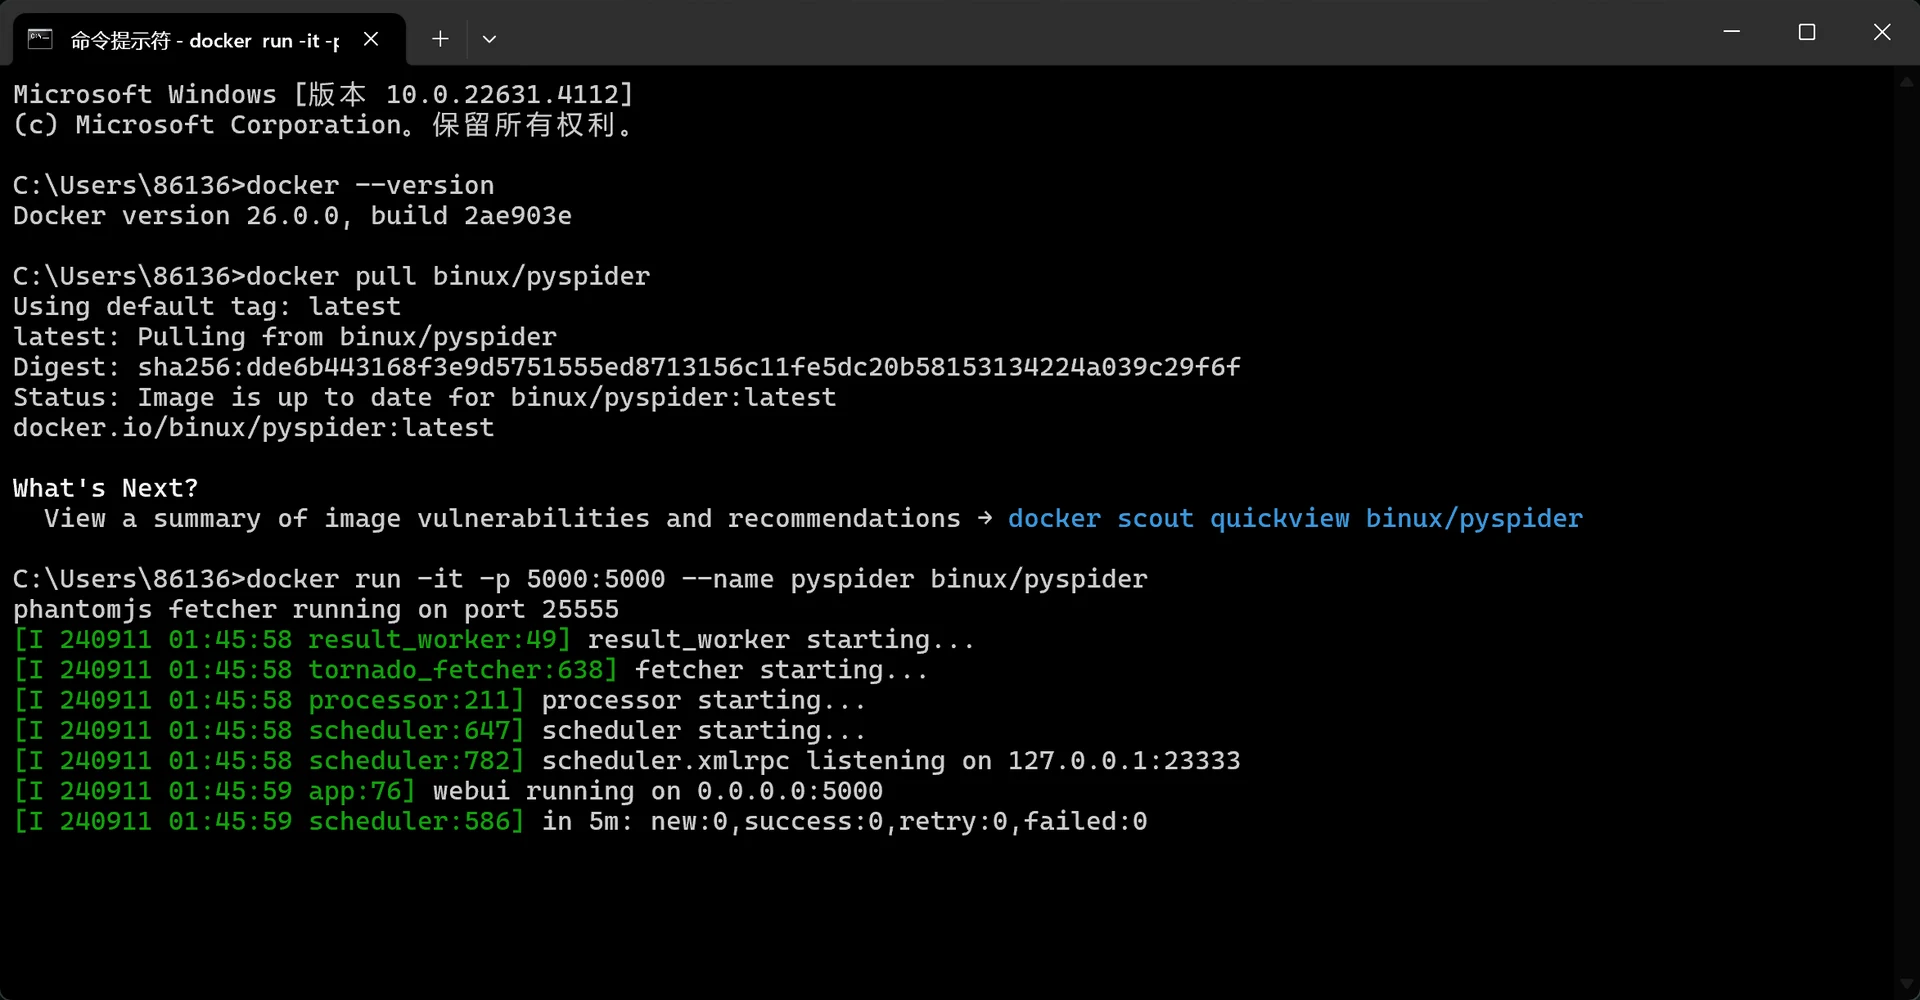The image size is (1920, 1000).
Task: Close the docker run tab
Action: pos(371,39)
